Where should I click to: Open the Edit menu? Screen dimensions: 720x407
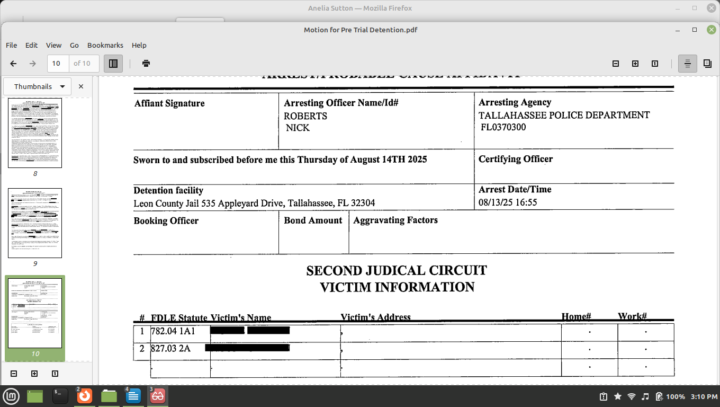(x=31, y=45)
